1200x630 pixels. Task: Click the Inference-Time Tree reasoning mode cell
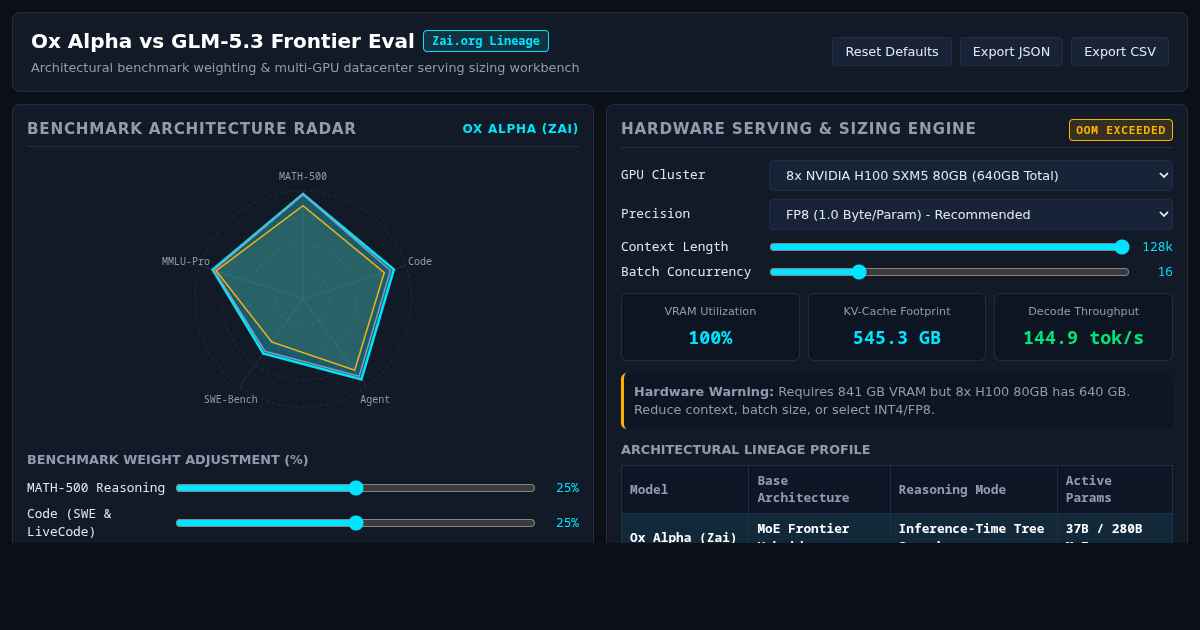point(974,529)
